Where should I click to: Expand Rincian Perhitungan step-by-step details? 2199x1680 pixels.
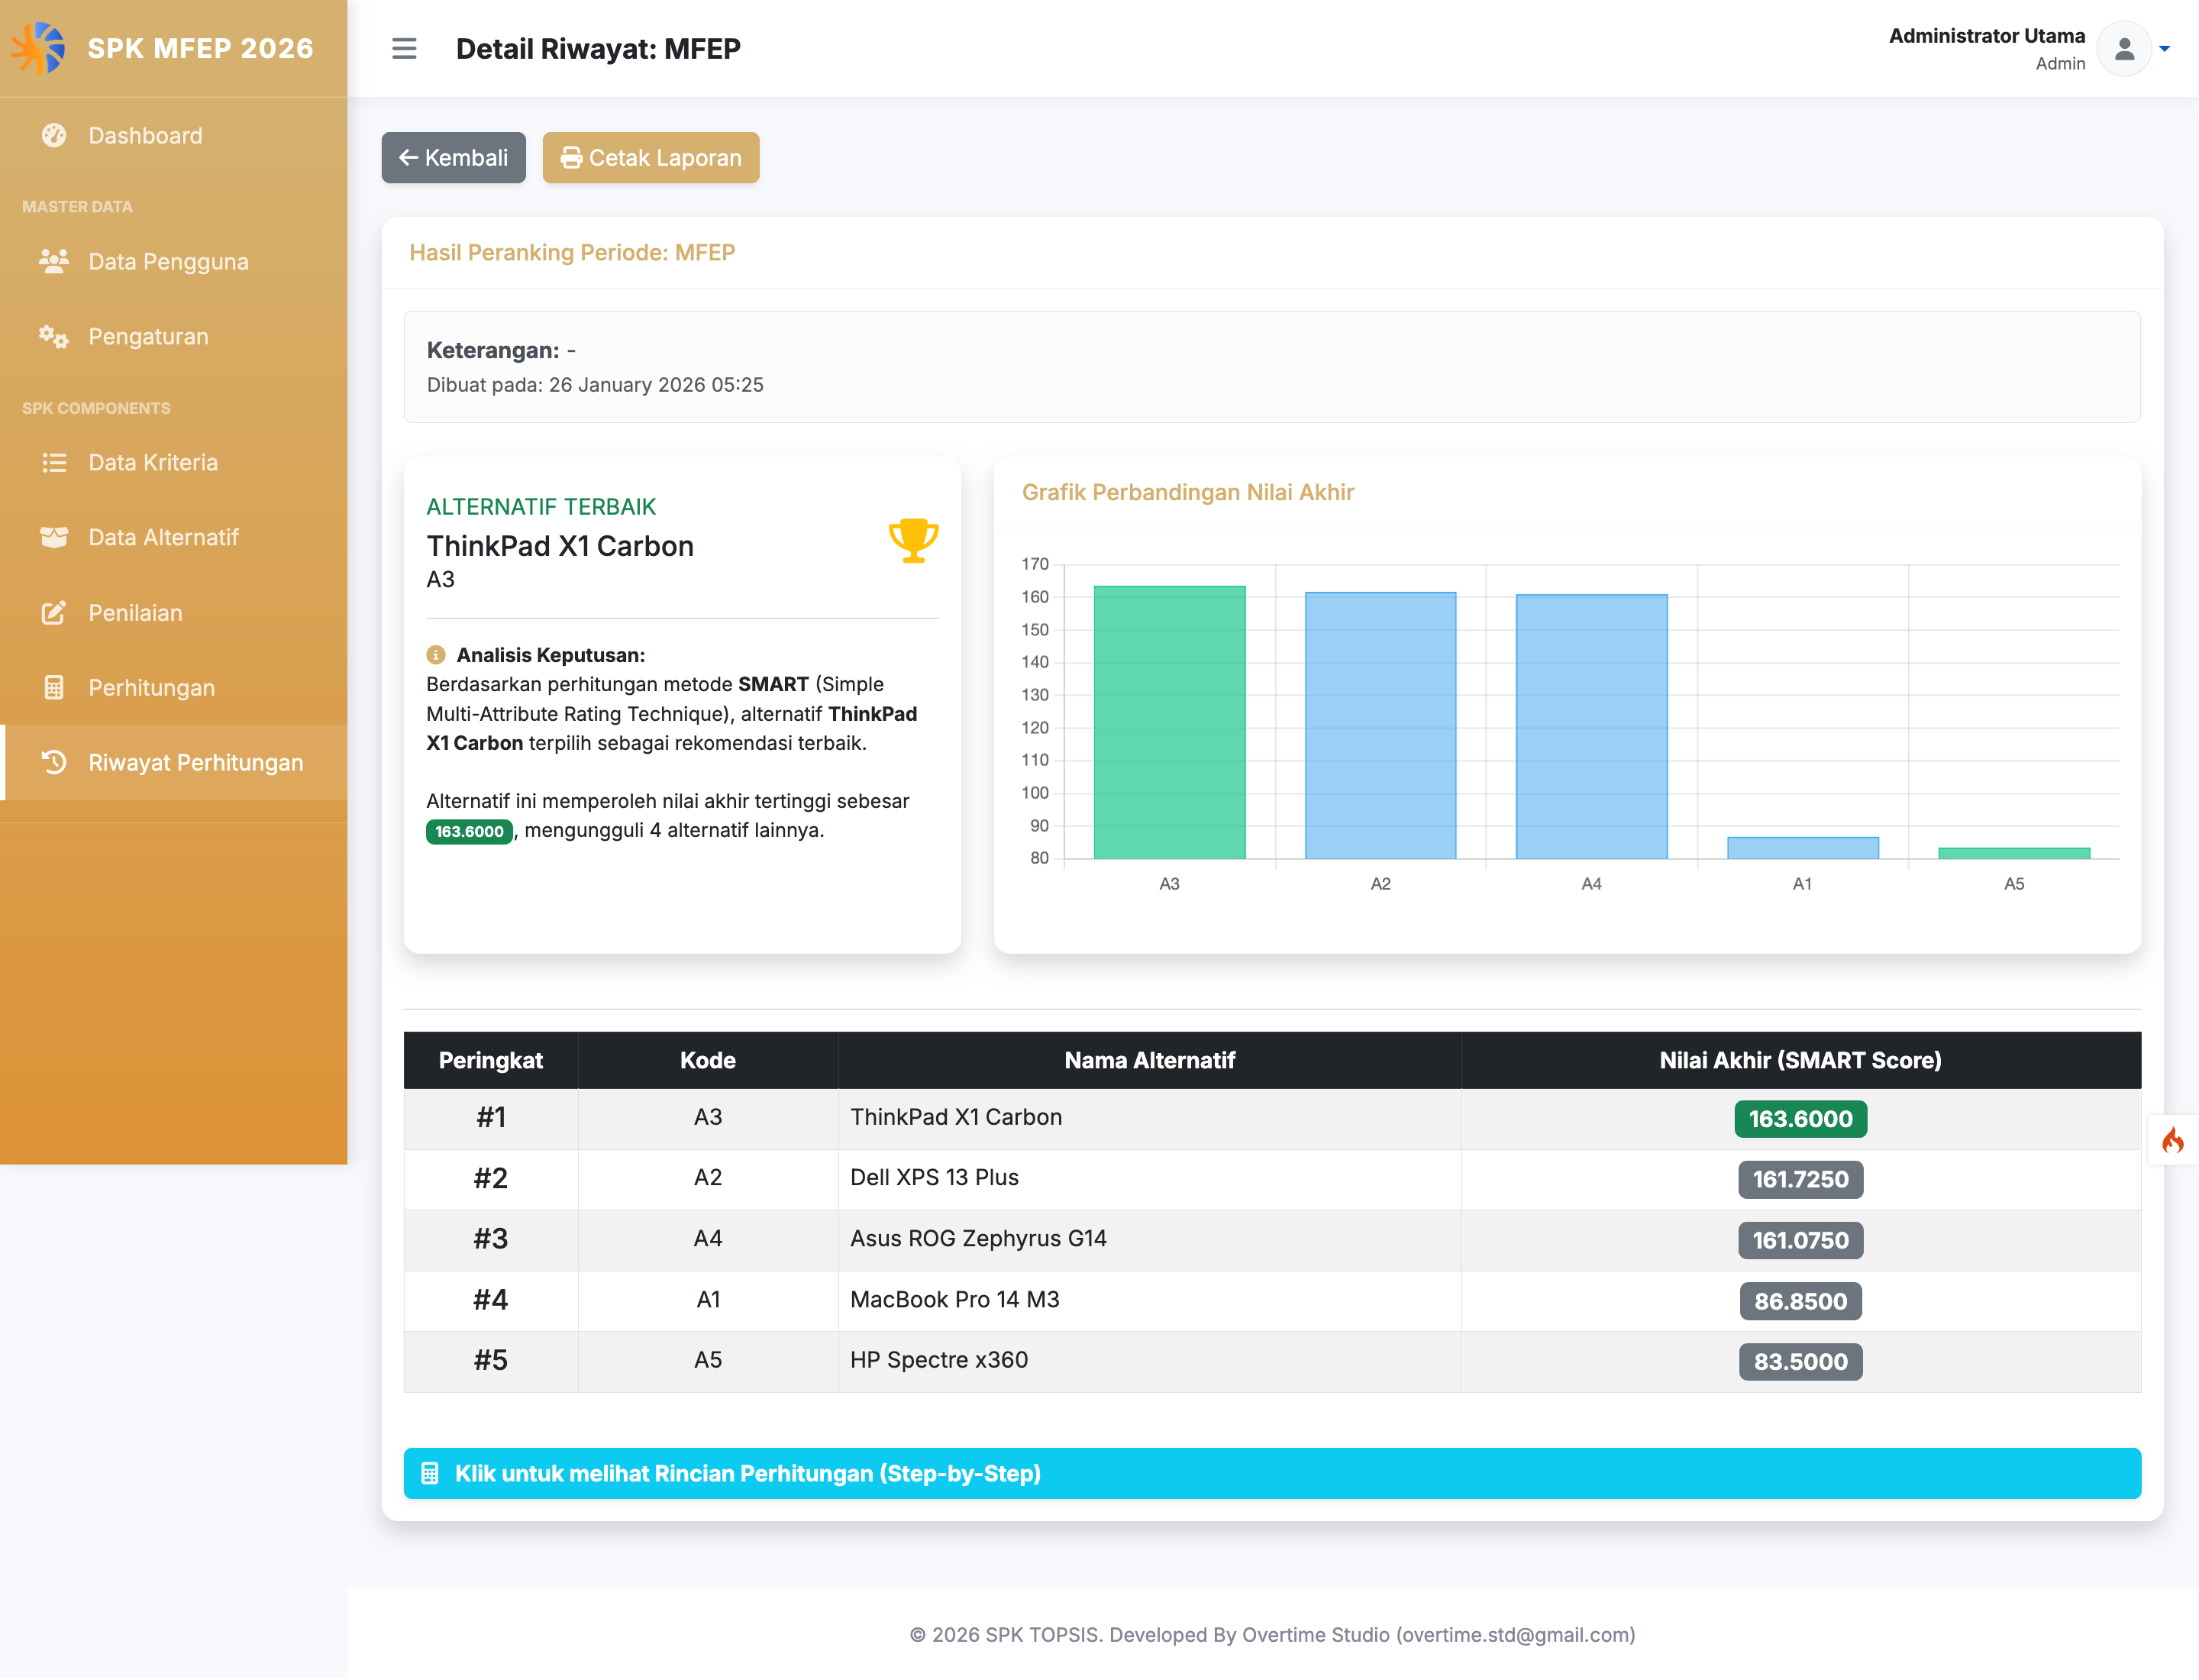coord(1272,1473)
